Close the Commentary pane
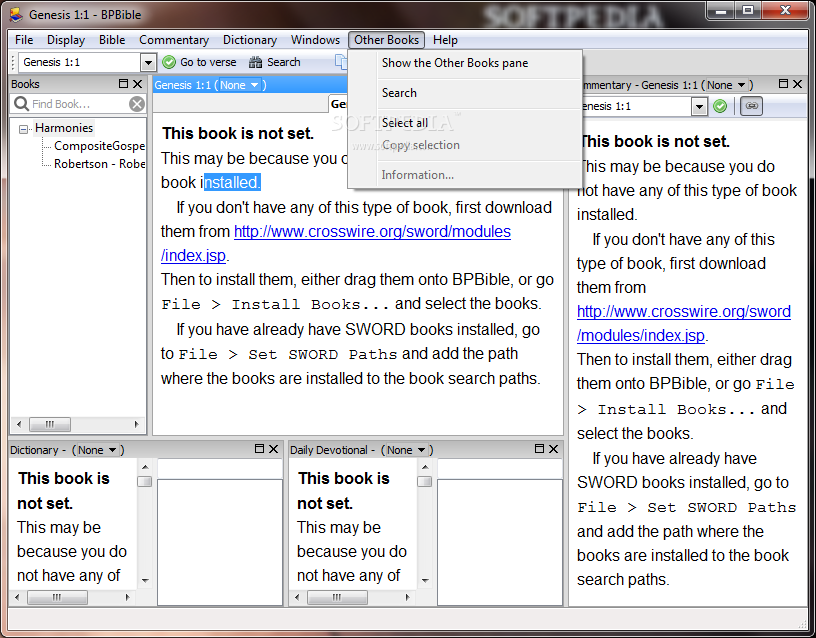This screenshot has height=638, width=816. tap(797, 84)
